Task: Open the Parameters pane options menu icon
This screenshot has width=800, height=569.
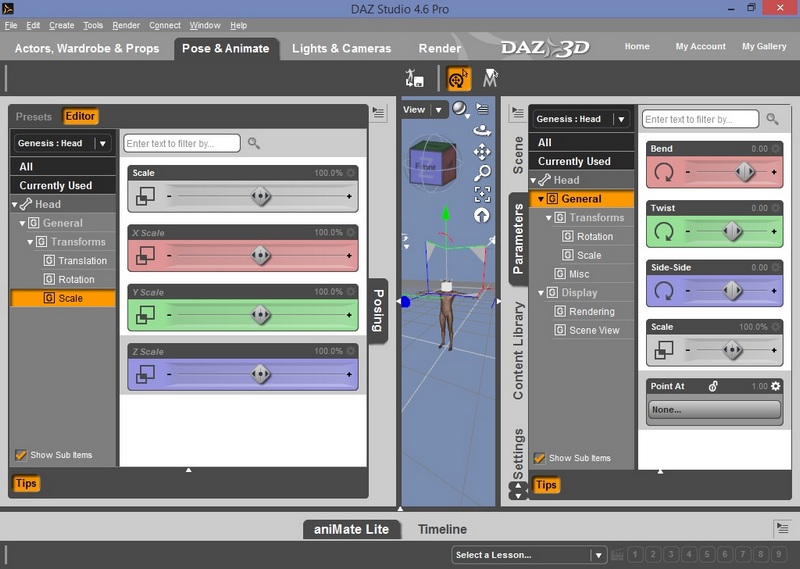Action: [518, 112]
